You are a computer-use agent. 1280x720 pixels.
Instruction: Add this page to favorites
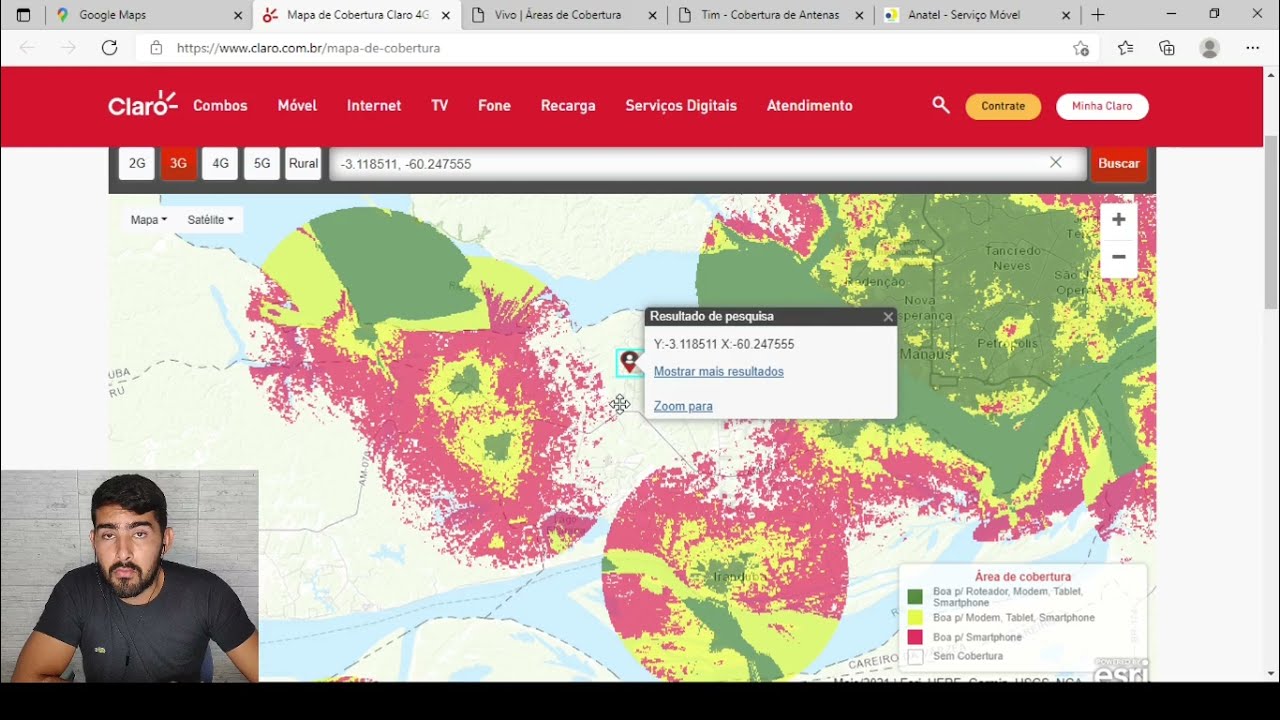[x=1081, y=48]
